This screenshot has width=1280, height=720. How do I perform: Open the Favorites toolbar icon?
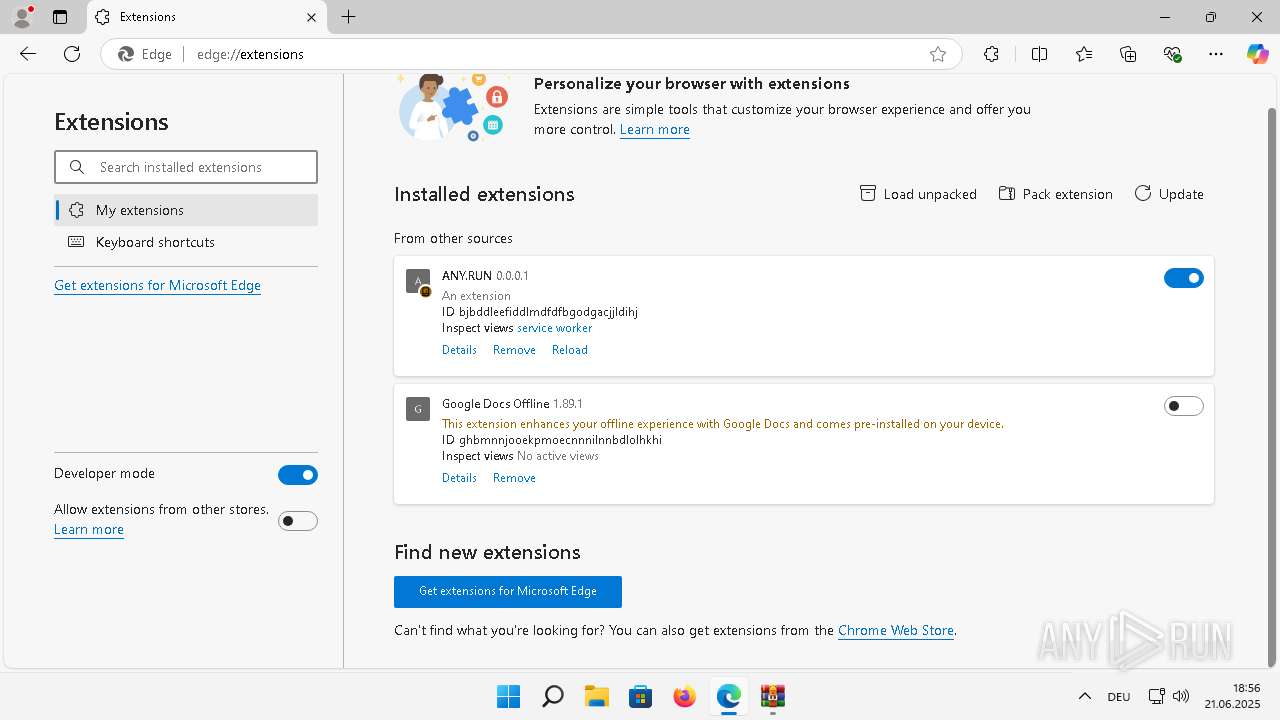(x=1084, y=54)
